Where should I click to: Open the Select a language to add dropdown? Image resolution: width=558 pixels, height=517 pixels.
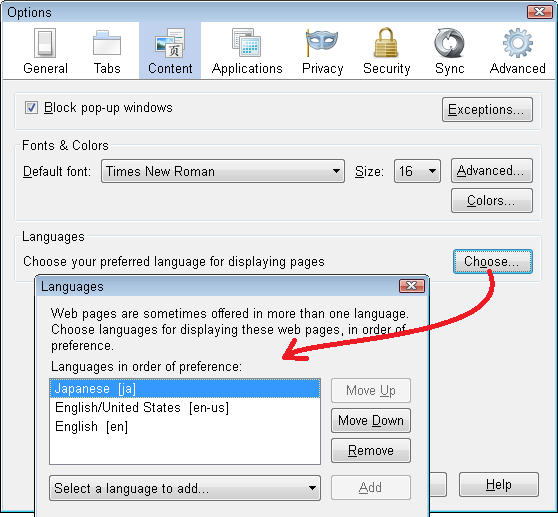tap(185, 488)
